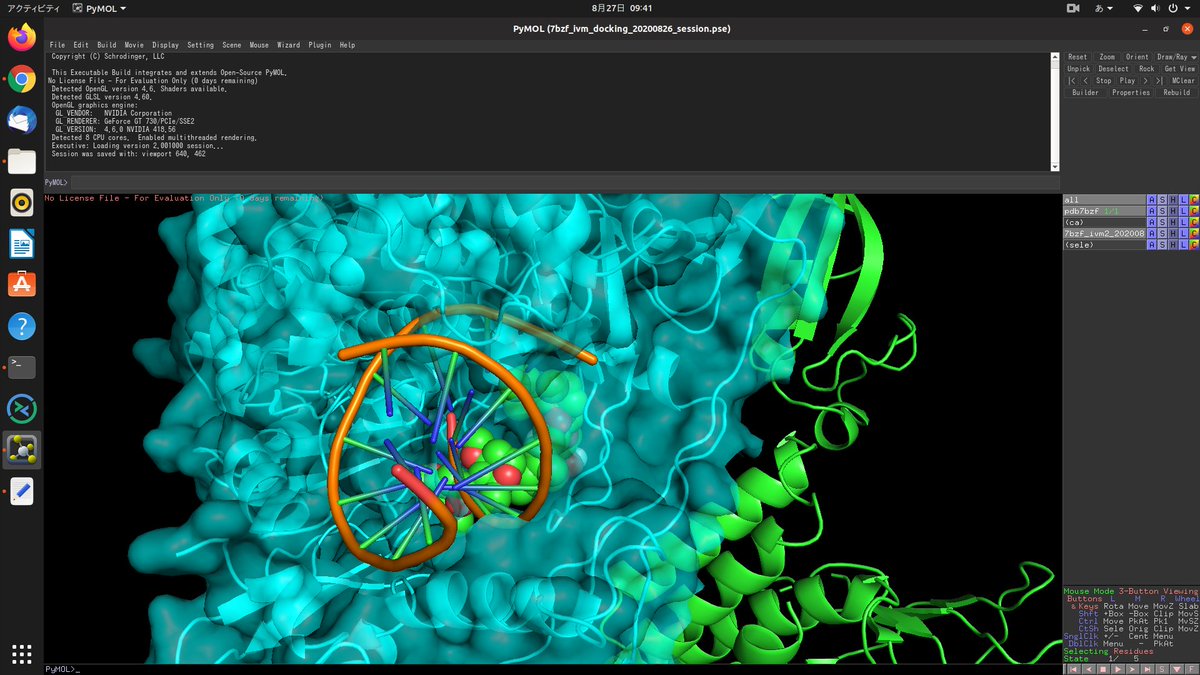
Task: Click state rewind icon at bottom right
Action: coord(1074,668)
